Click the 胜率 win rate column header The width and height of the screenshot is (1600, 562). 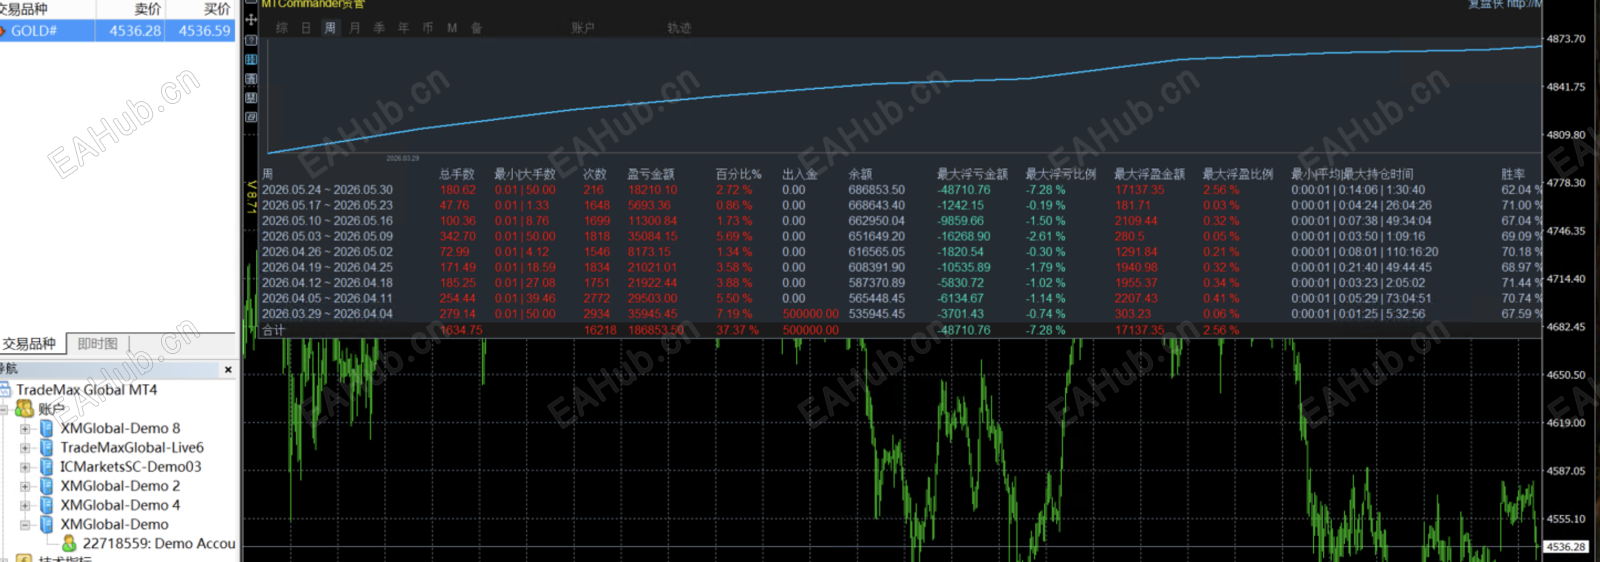pyautogui.click(x=1513, y=174)
